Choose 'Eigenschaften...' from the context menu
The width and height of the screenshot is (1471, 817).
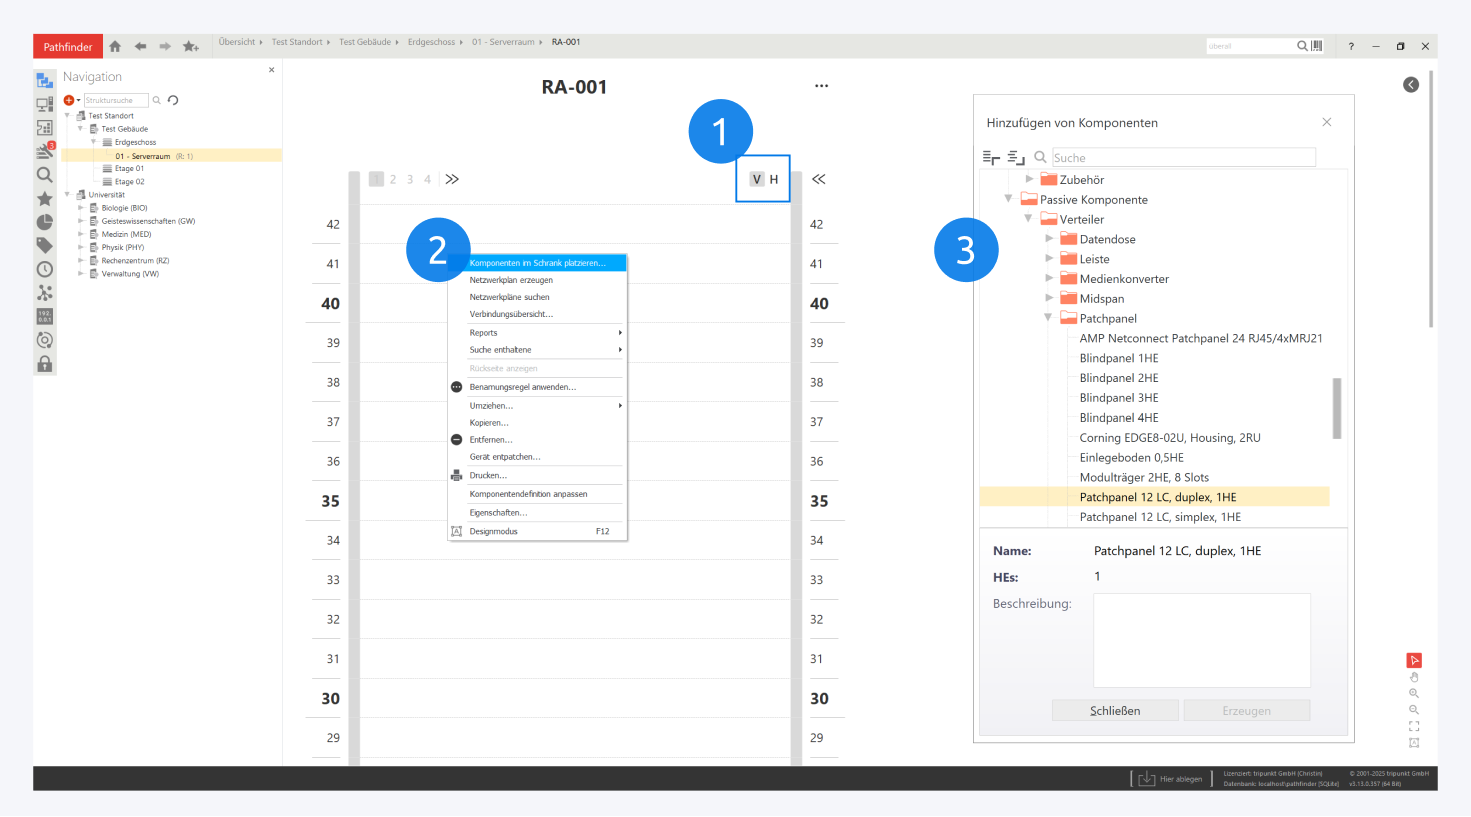pos(498,513)
